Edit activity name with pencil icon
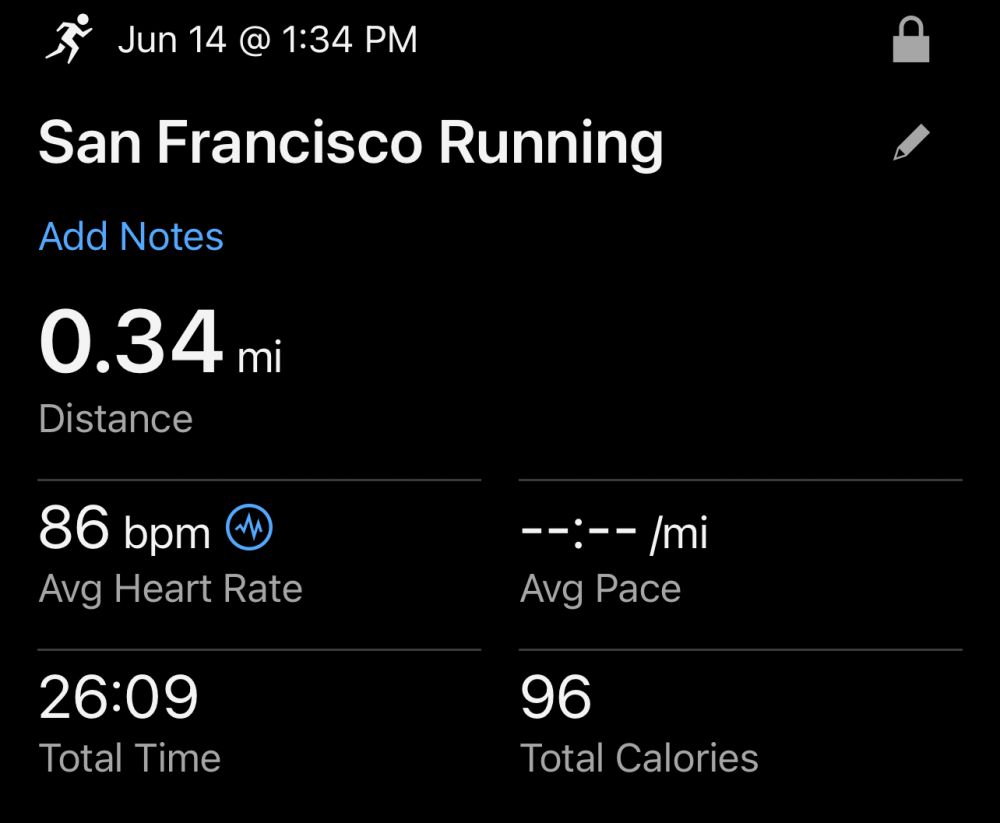 point(910,144)
